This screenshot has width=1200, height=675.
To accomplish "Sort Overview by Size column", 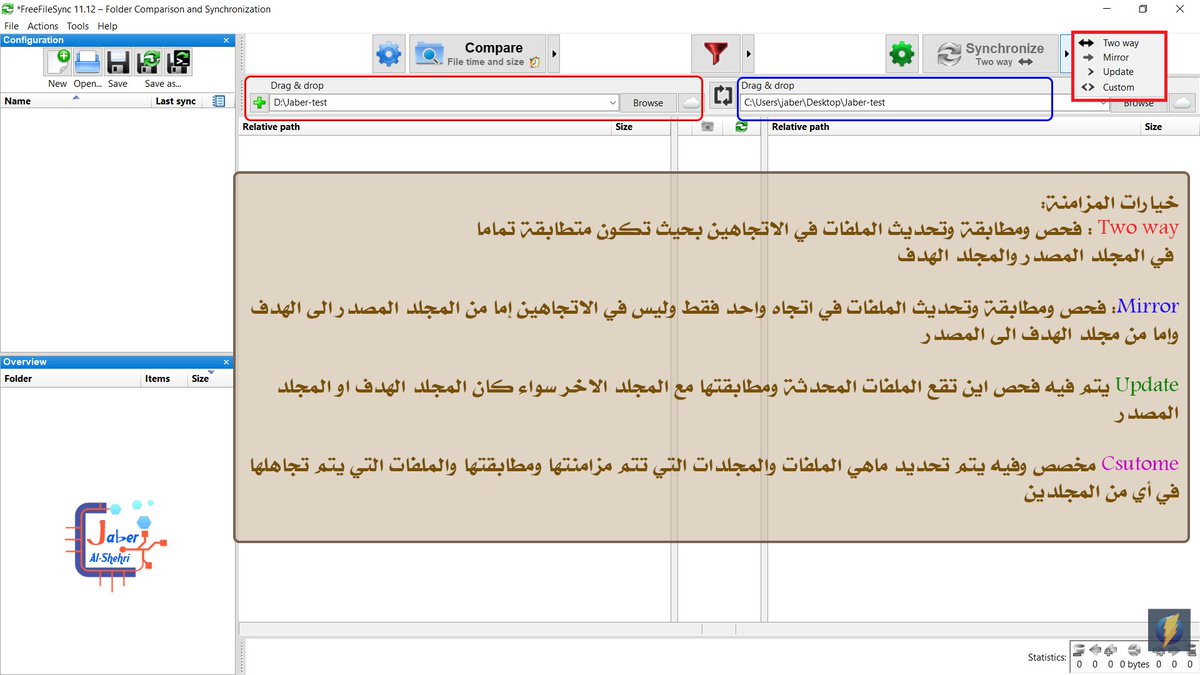I will (x=209, y=379).
